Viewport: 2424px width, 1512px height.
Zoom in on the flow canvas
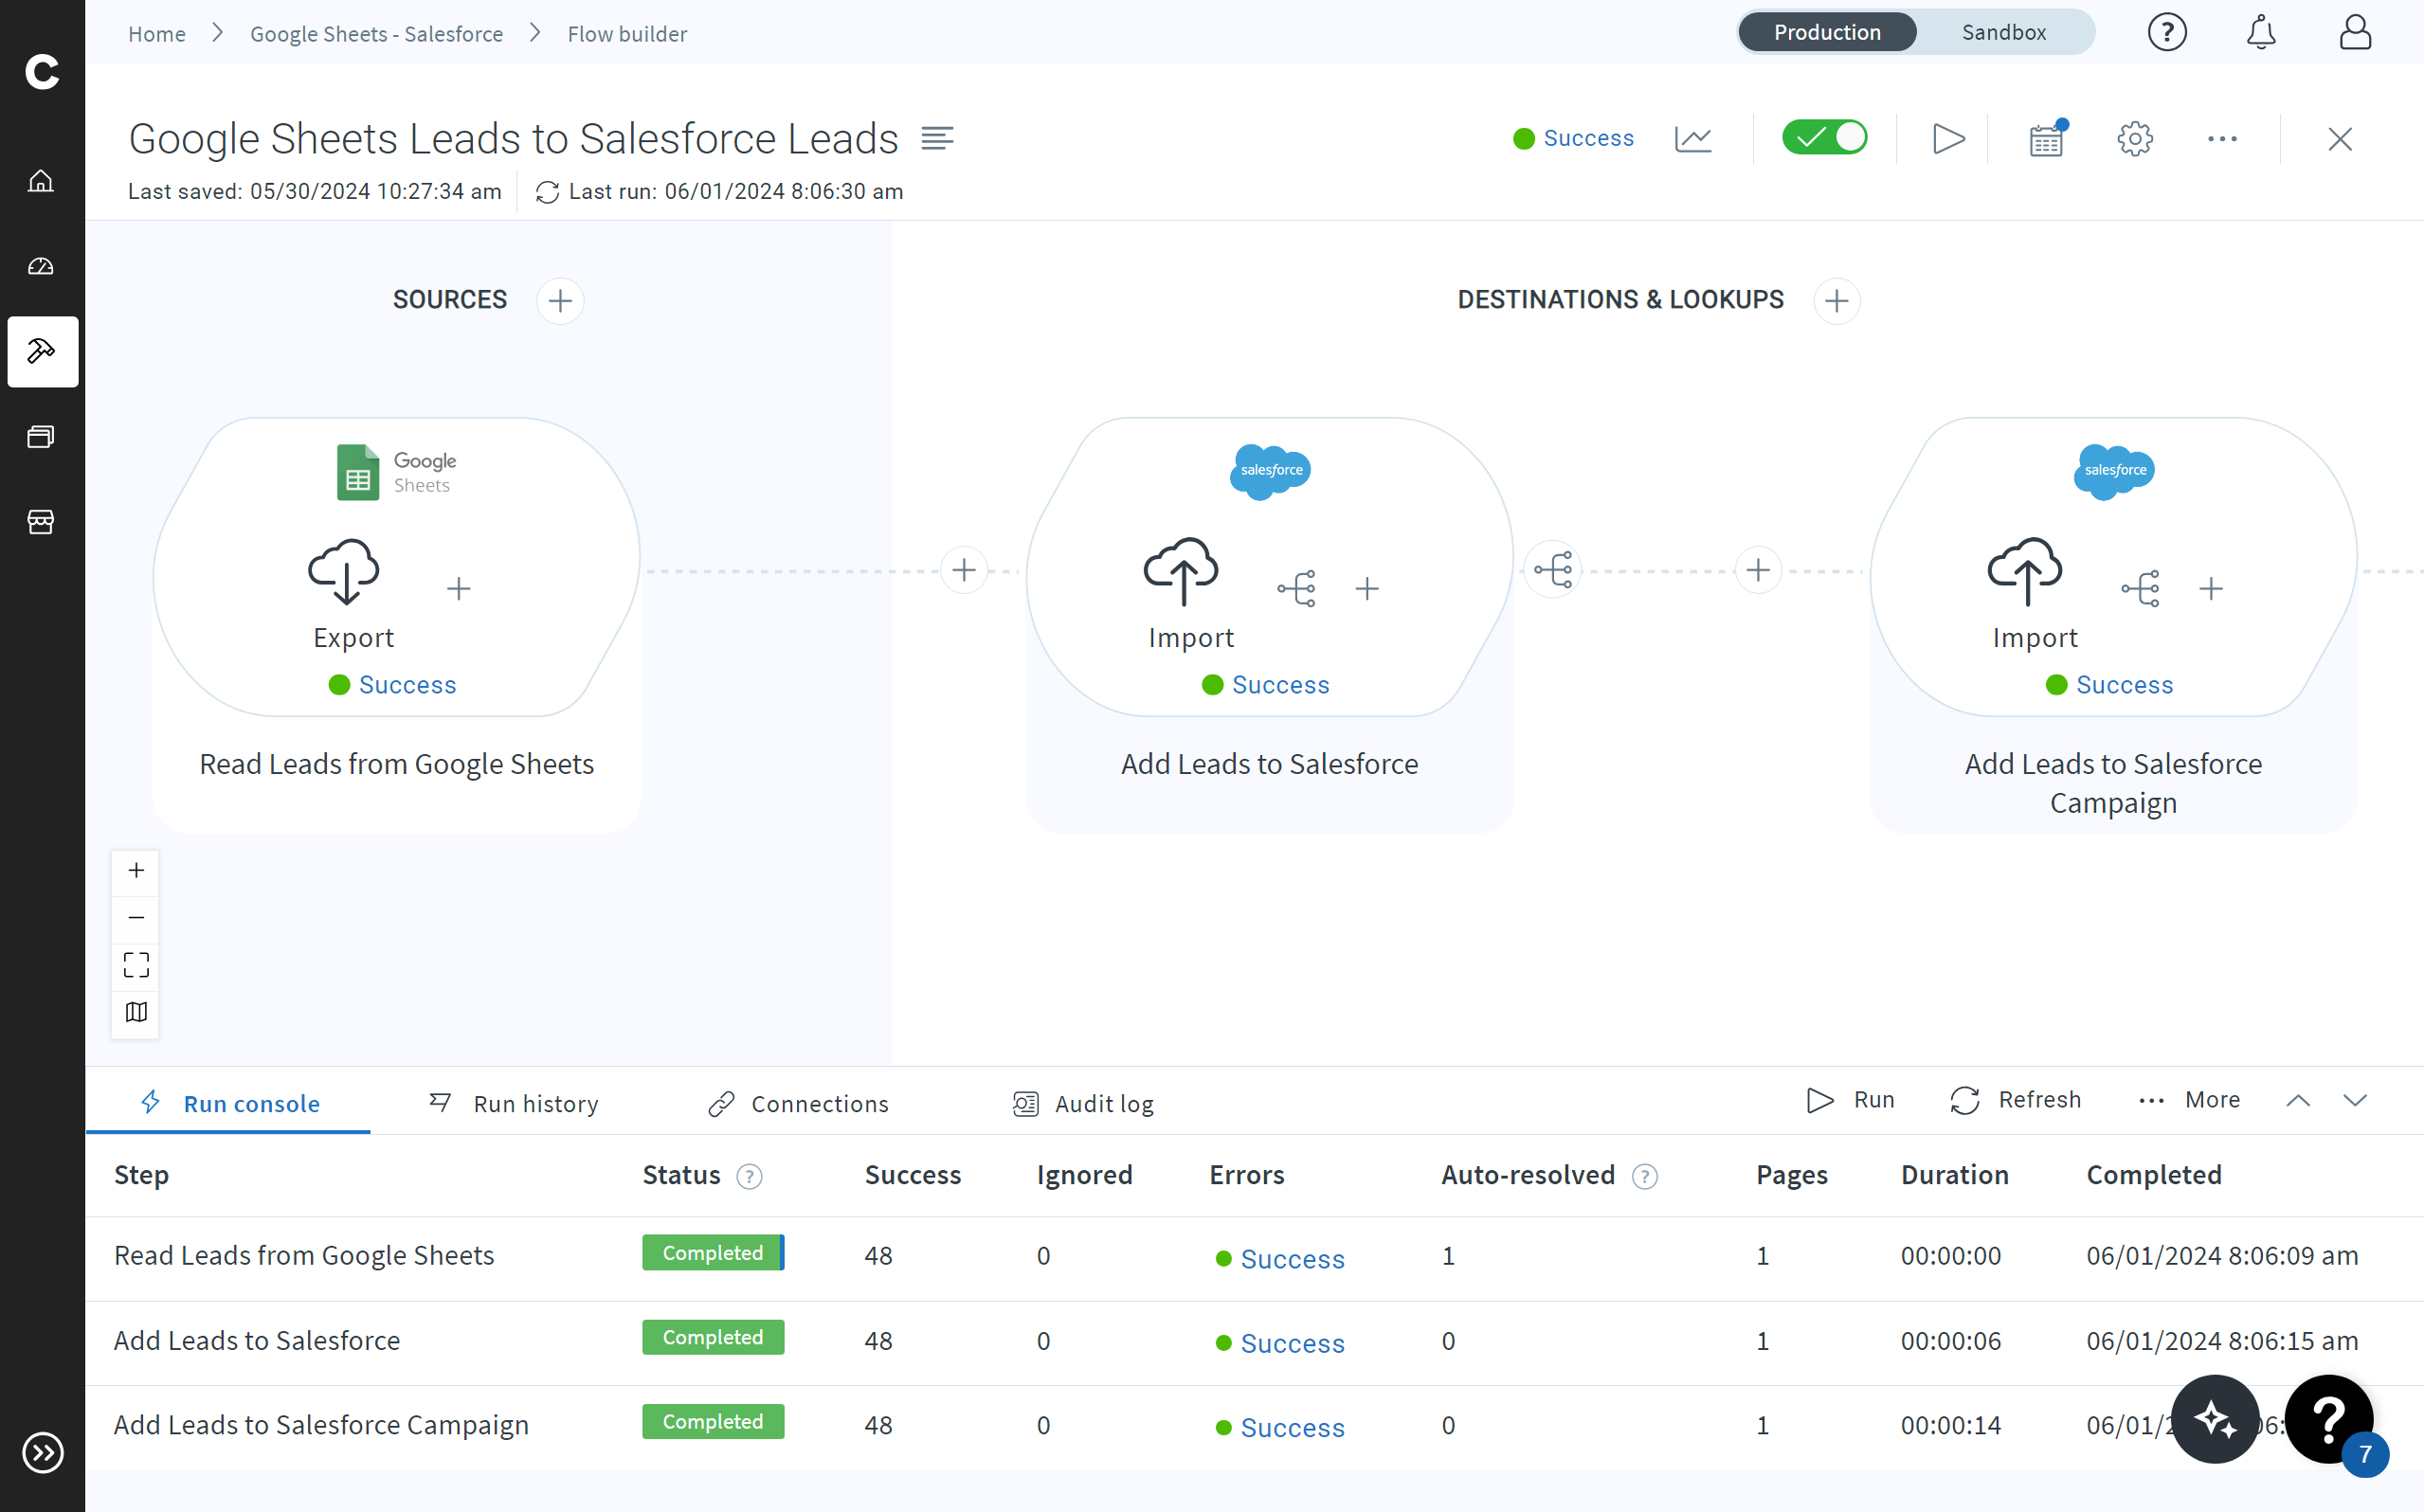136,870
